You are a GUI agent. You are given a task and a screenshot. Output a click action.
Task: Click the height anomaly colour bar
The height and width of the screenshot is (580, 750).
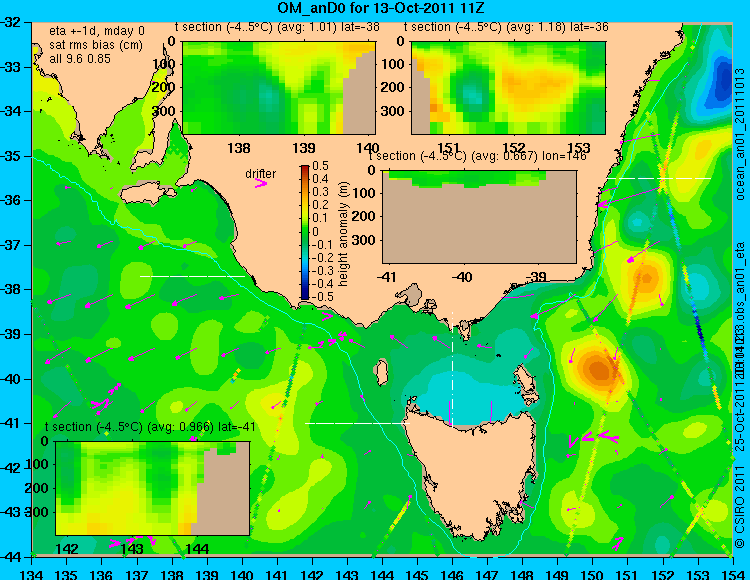coord(305,232)
